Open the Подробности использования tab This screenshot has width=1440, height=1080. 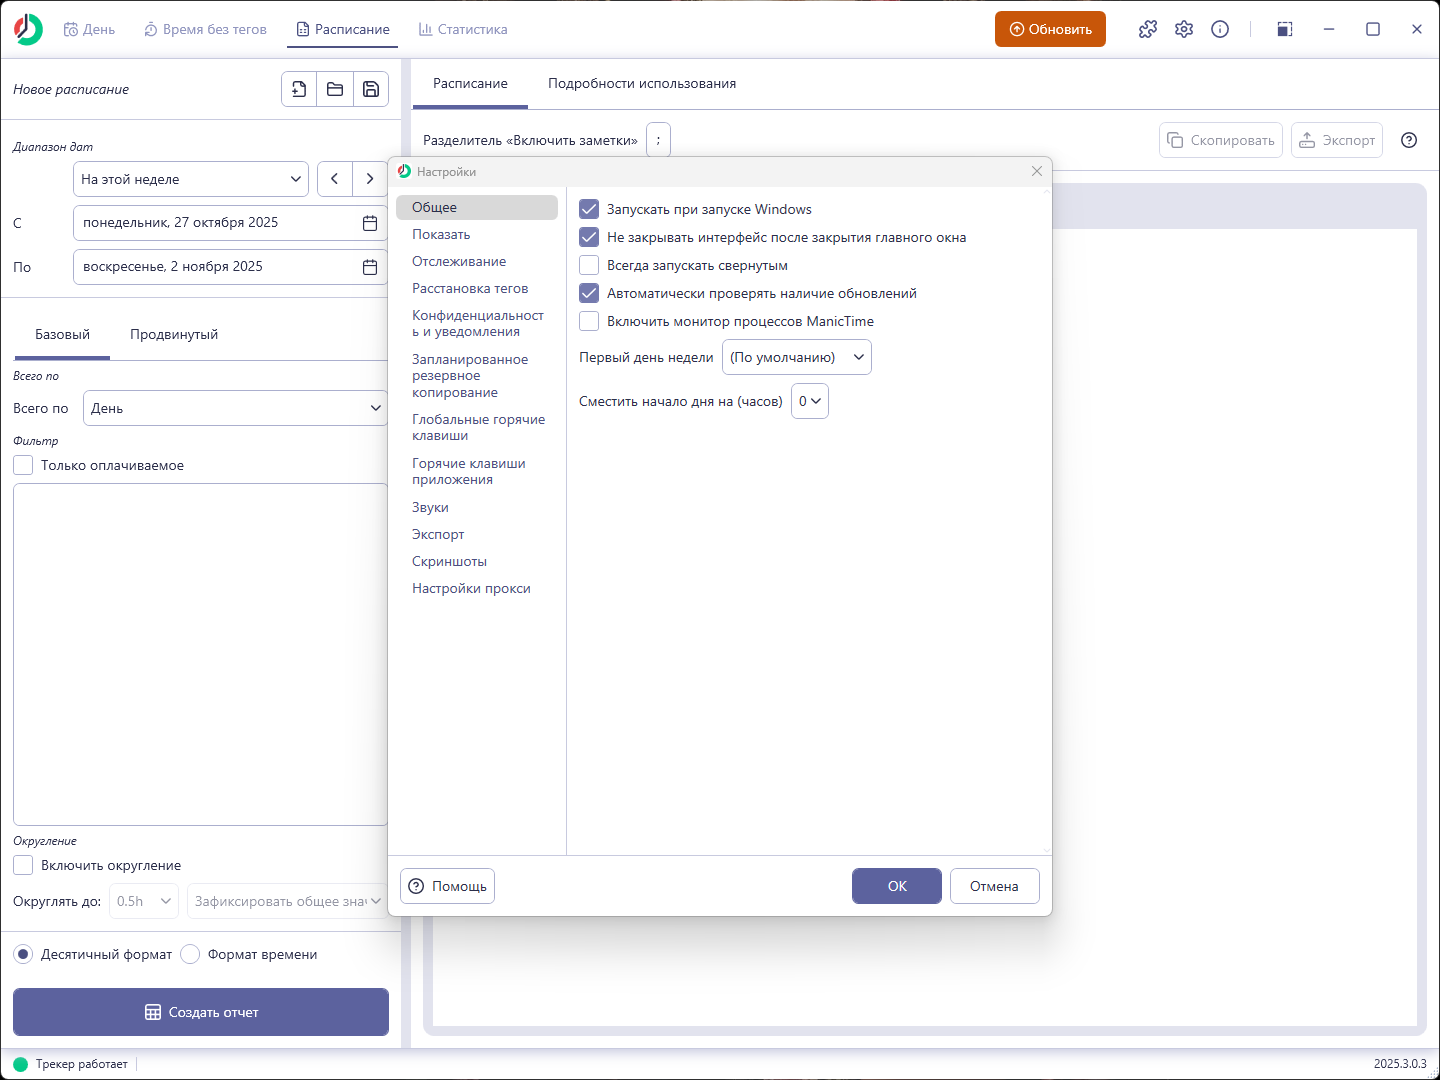click(x=642, y=83)
